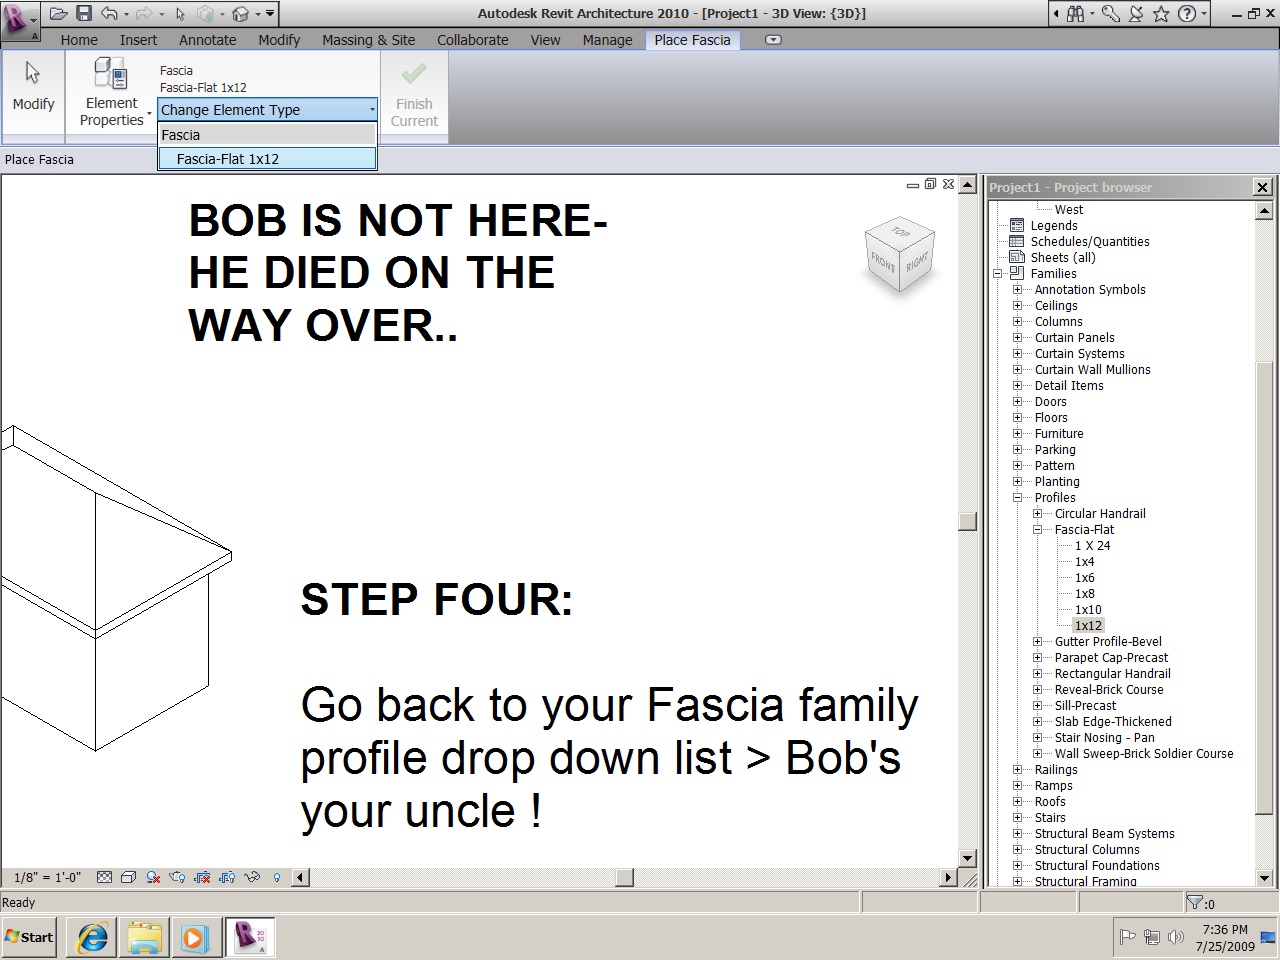Click the Fascia header in type list
This screenshot has width=1280, height=960.
tap(267, 135)
